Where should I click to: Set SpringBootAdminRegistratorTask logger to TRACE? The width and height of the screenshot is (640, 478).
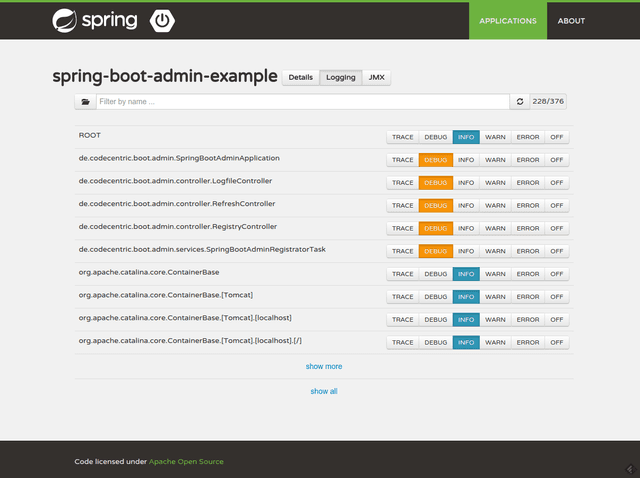pos(402,252)
